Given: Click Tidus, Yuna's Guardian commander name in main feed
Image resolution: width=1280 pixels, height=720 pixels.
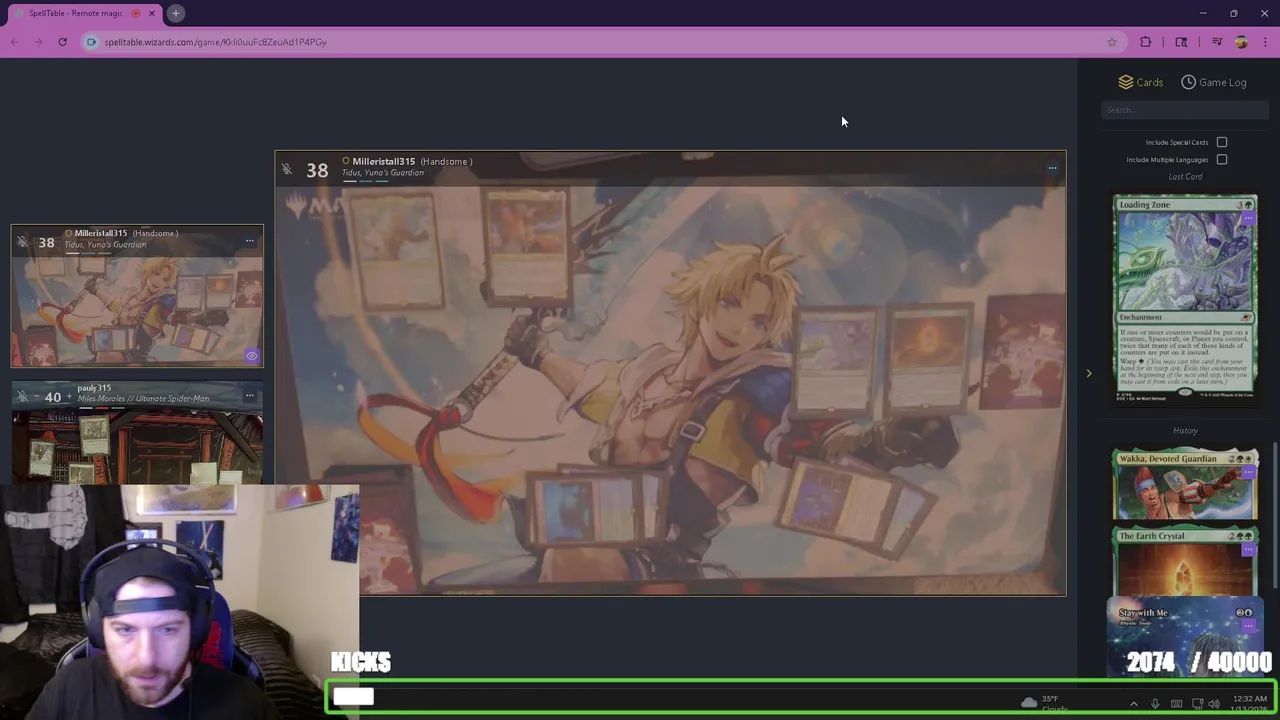Looking at the screenshot, I should coord(383,173).
